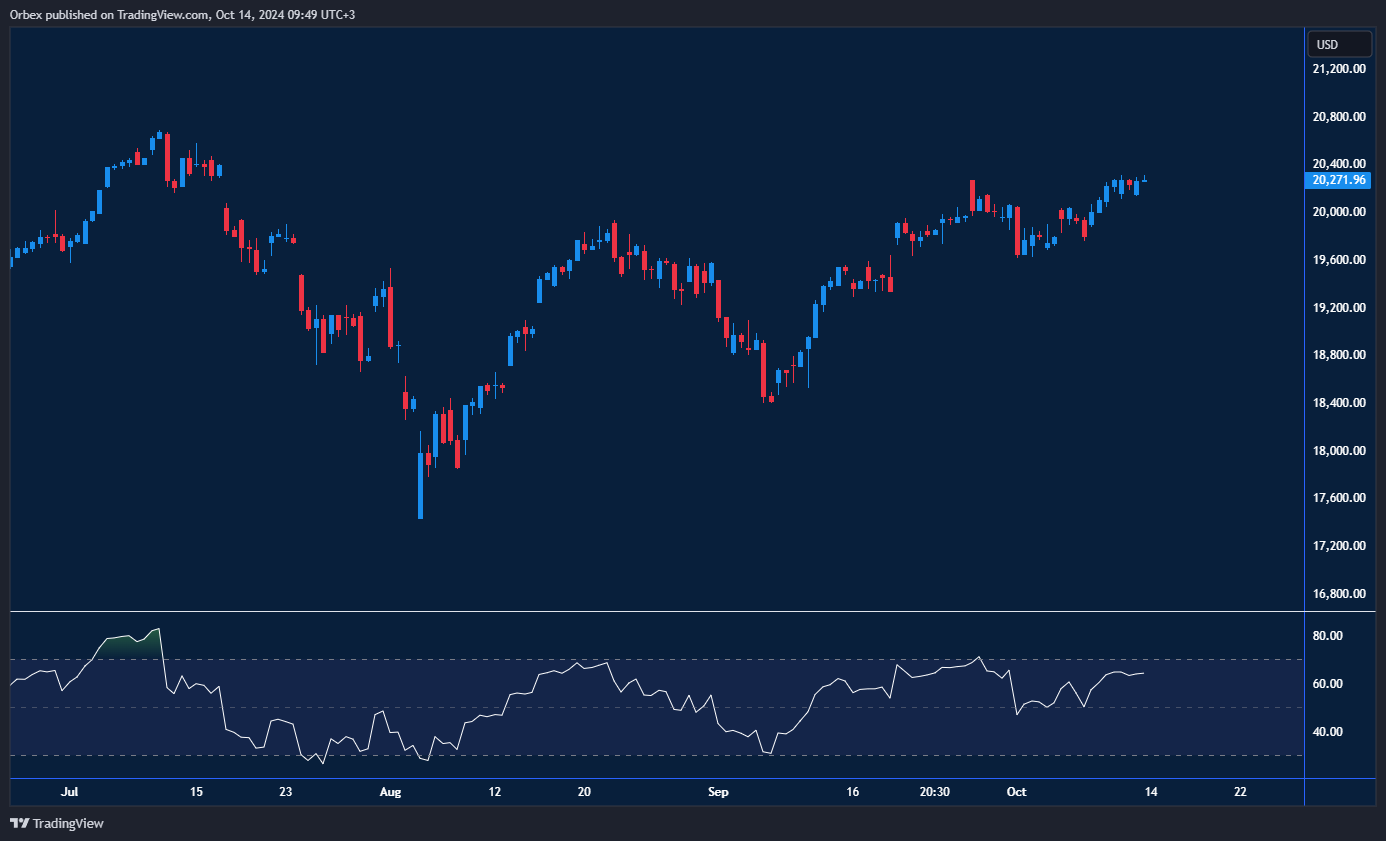The image size is (1386, 841).
Task: Click the 20:30 time axis label
Action: click(x=934, y=792)
